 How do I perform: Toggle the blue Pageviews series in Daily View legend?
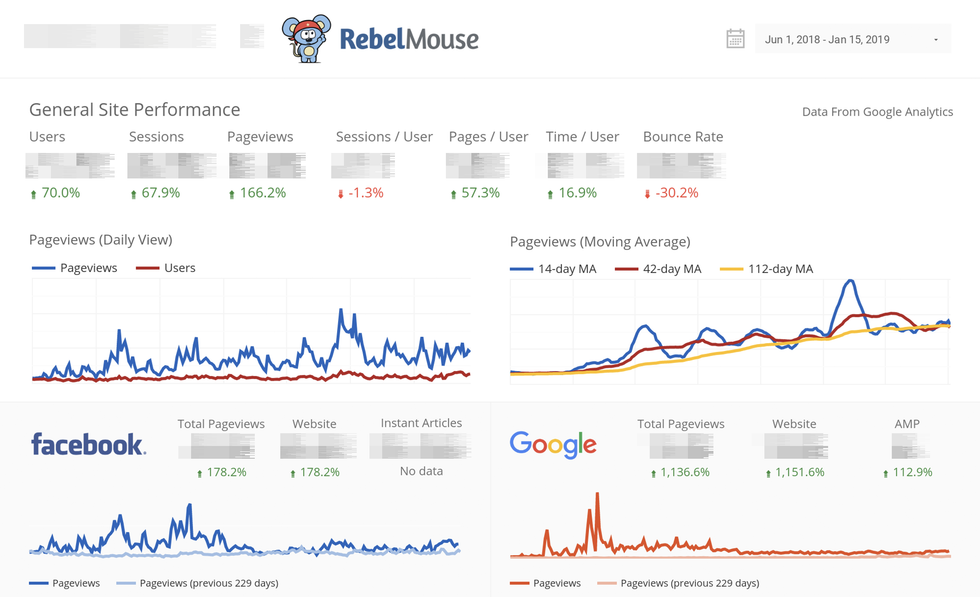click(x=75, y=268)
